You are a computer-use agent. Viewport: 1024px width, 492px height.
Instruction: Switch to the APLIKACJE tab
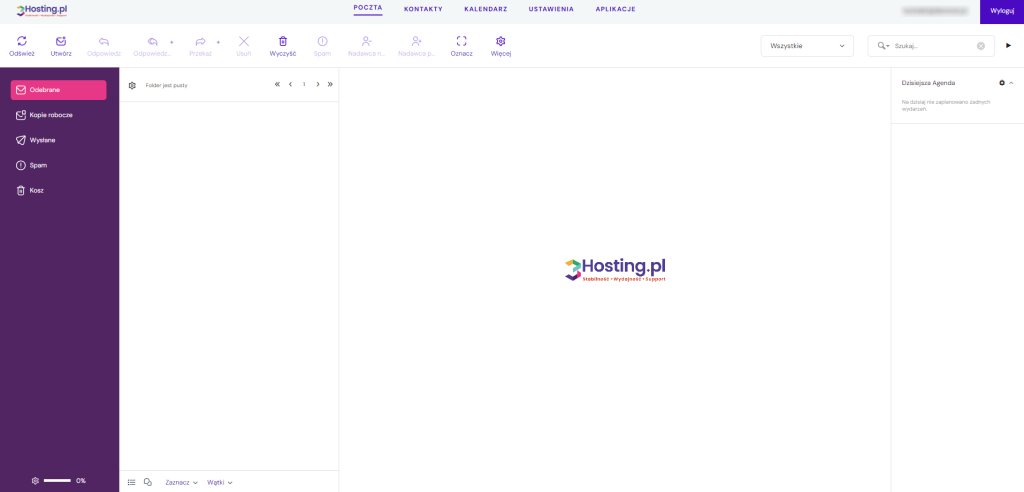click(615, 9)
